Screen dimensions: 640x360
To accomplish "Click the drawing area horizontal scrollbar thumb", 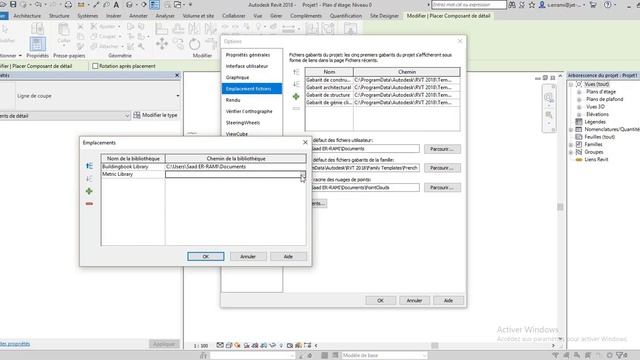I will click(x=435, y=346).
